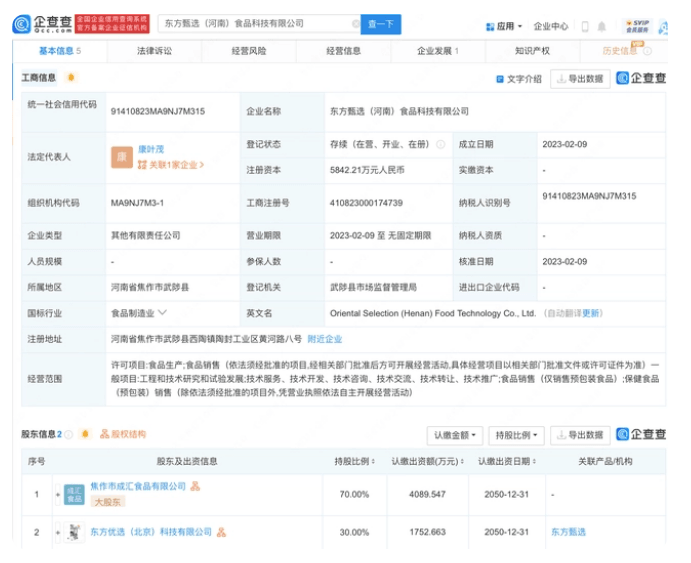Click equity icon after 东方优选（北京）科技有限公司
The width and height of the screenshot is (691, 563).
coord(221,533)
